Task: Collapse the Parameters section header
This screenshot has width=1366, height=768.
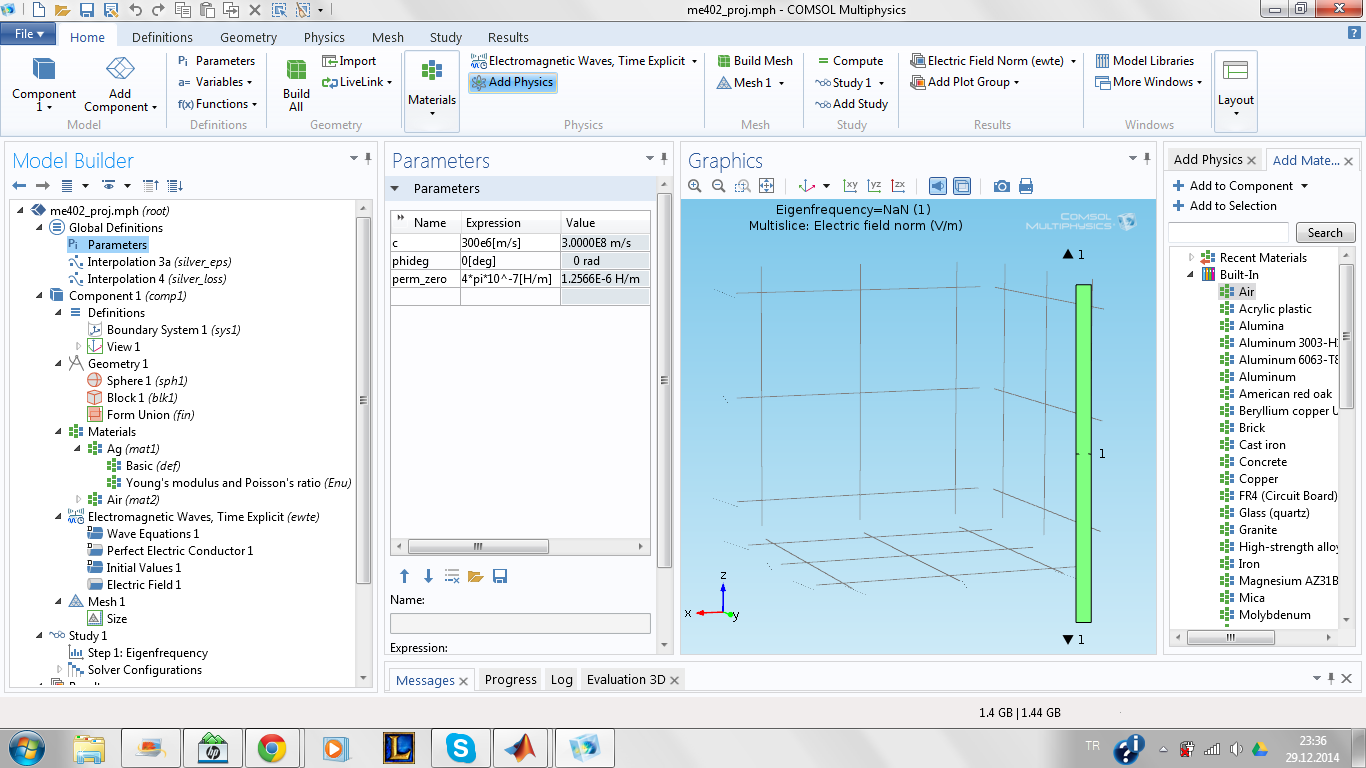Action: pos(395,189)
